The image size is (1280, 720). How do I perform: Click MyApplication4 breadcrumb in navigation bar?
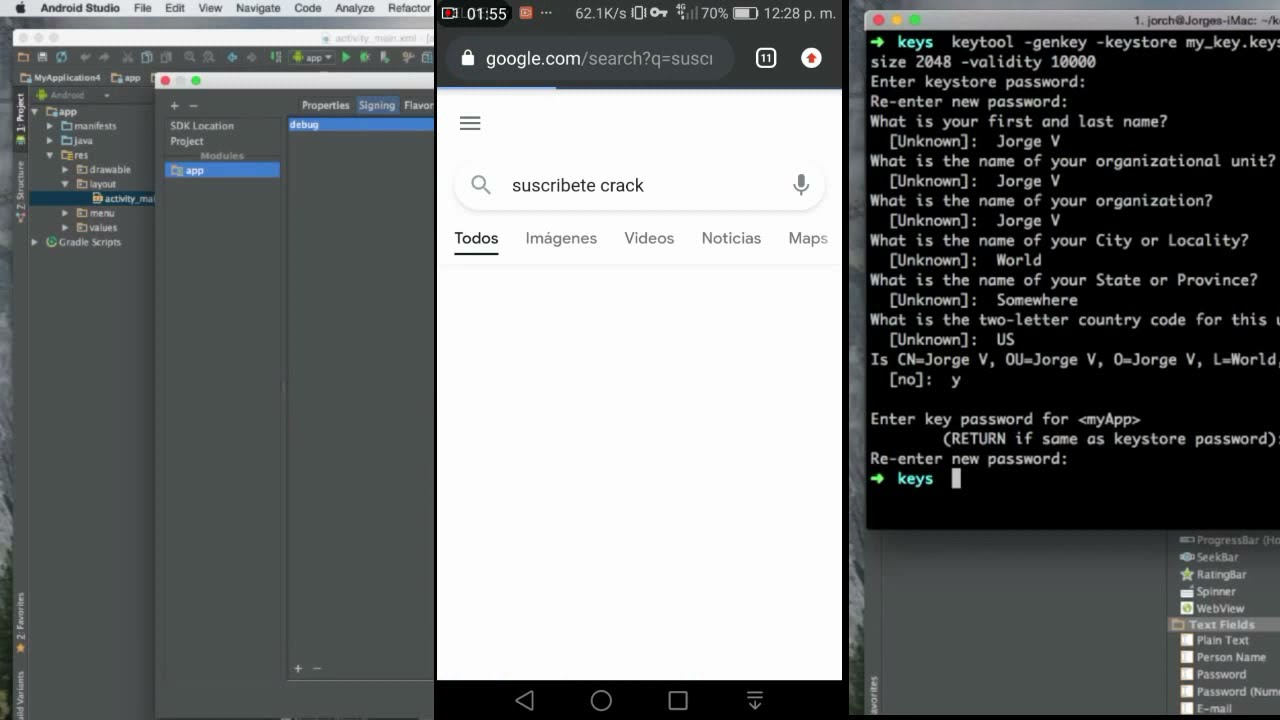click(x=60, y=77)
